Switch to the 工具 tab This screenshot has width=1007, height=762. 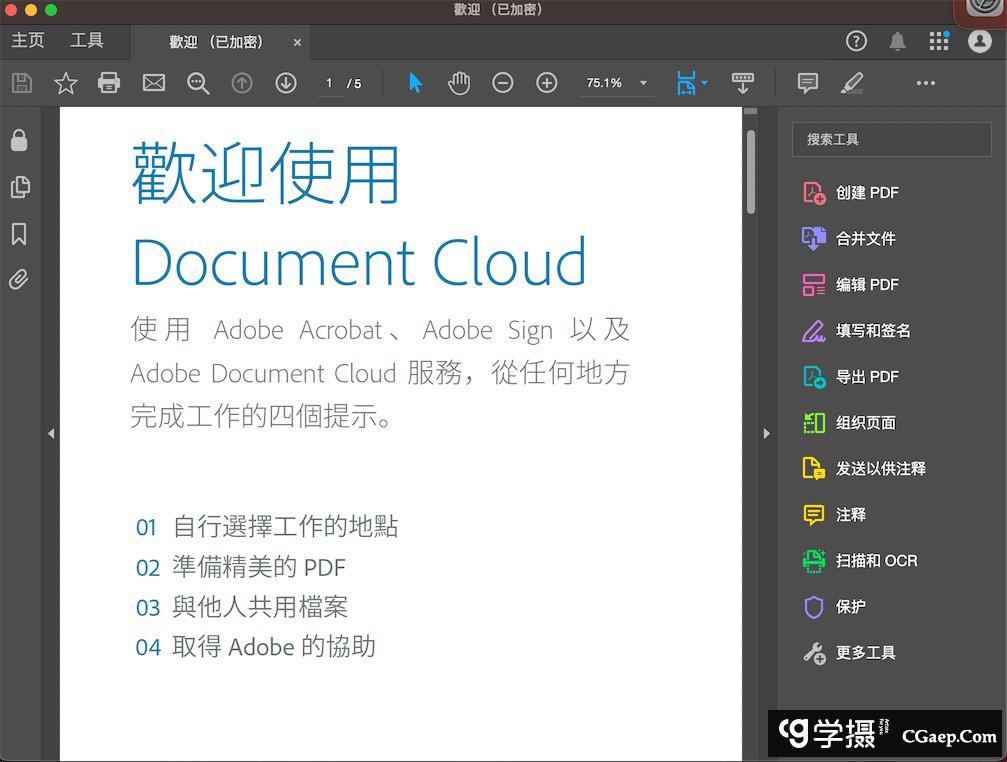point(87,41)
